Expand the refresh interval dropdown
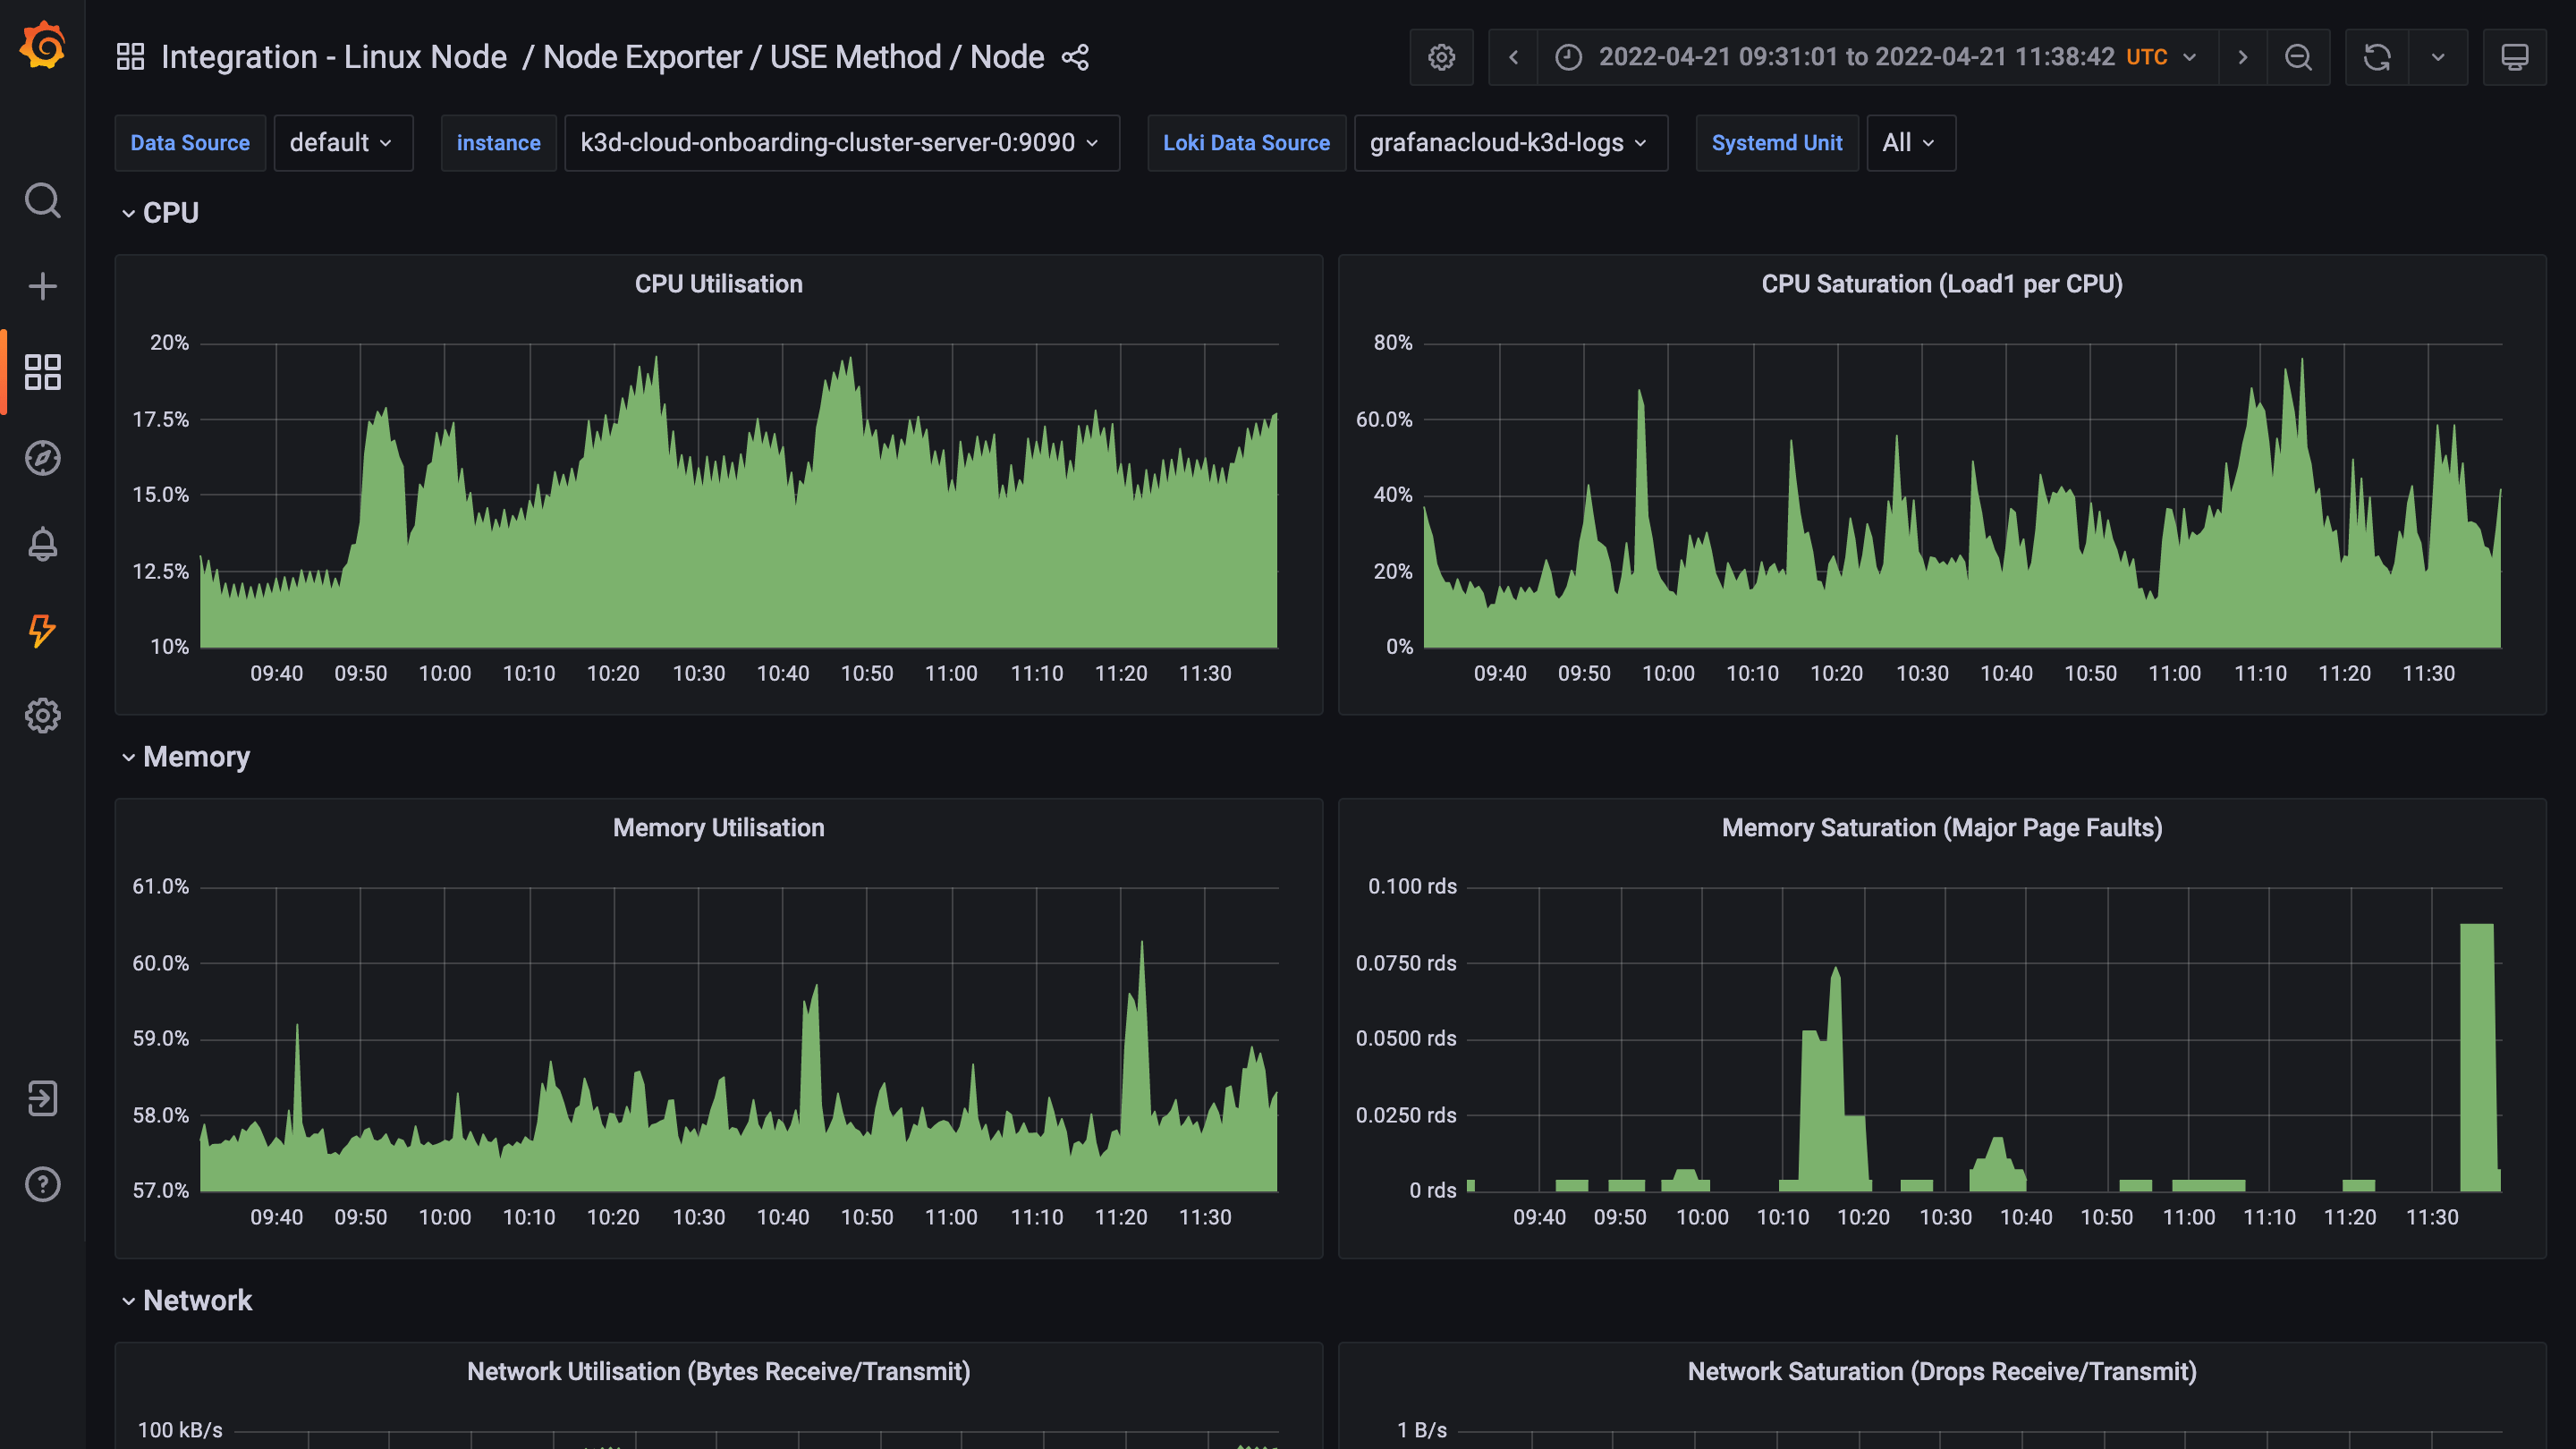Viewport: 2576px width, 1449px height. 2438,57
